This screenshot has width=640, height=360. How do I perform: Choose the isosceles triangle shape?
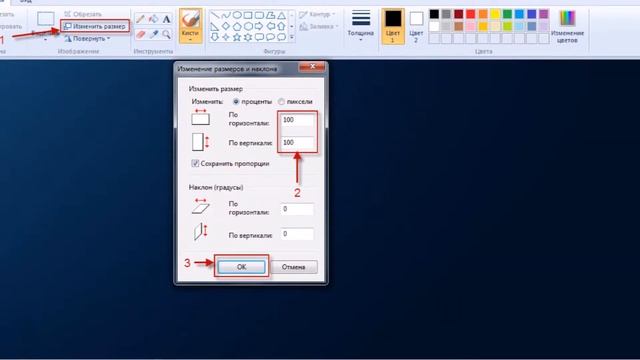coord(281,16)
